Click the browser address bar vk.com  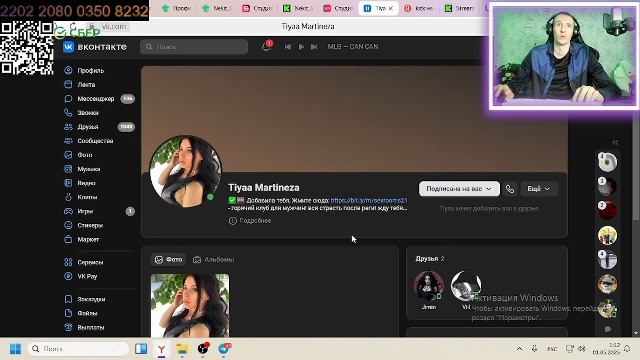[114, 27]
